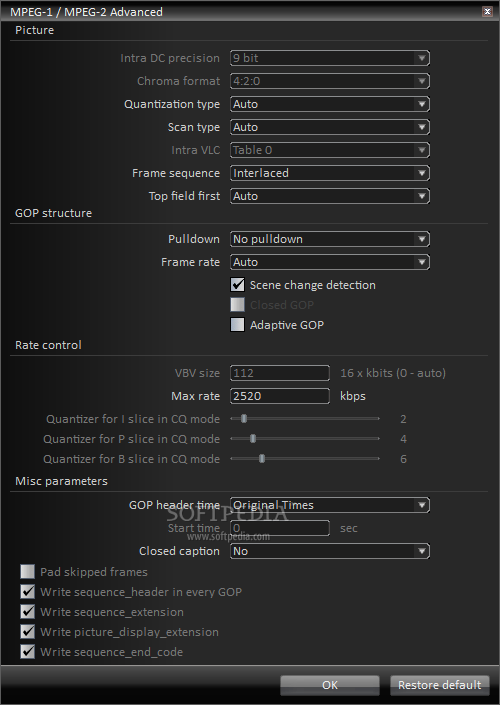
Task: Adjust the I slice quantizer slider
Action: click(244, 419)
